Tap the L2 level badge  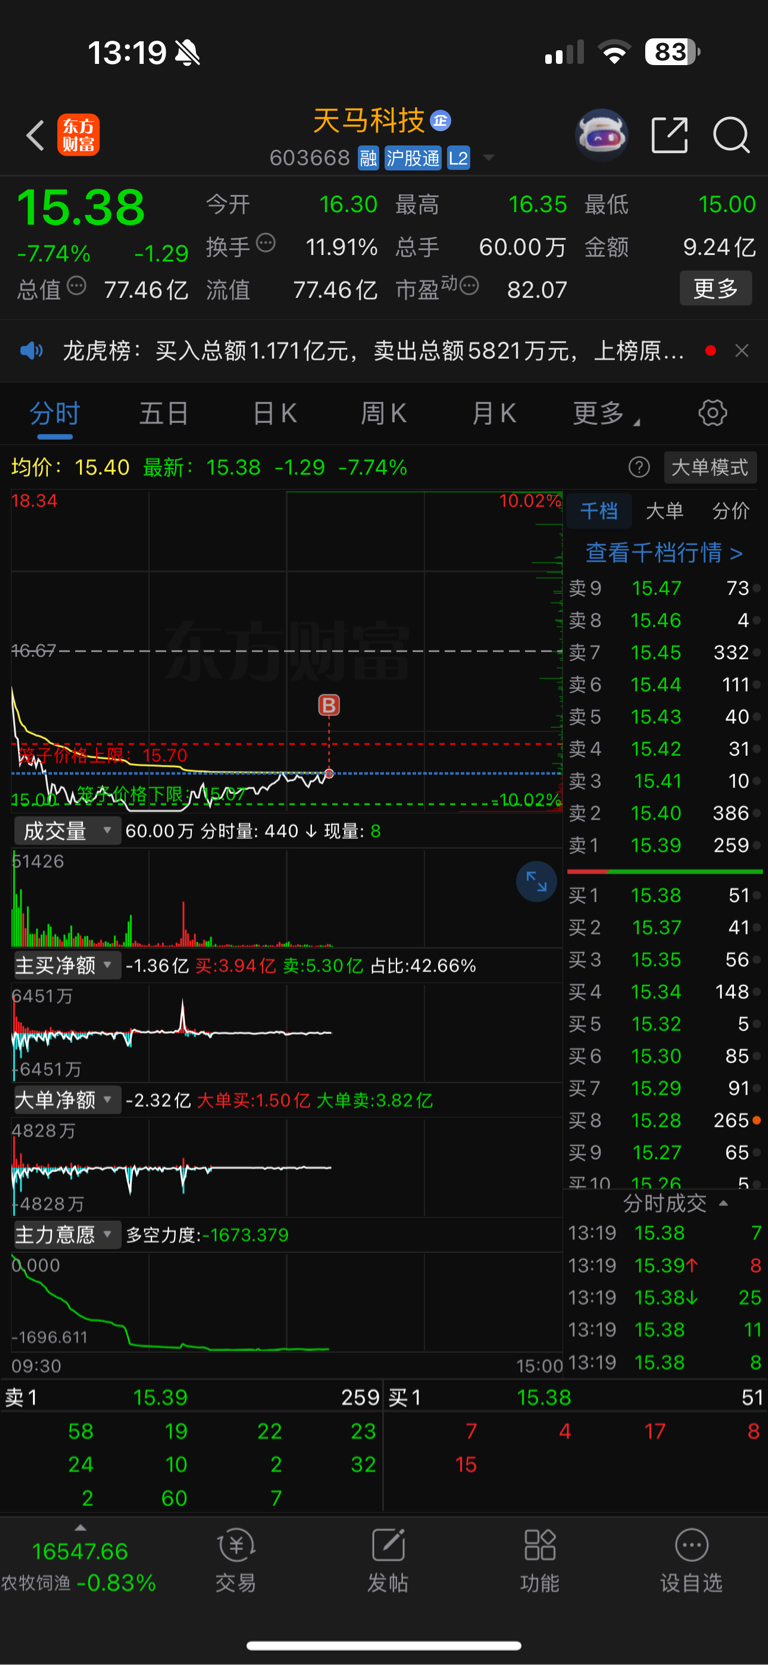(x=458, y=158)
